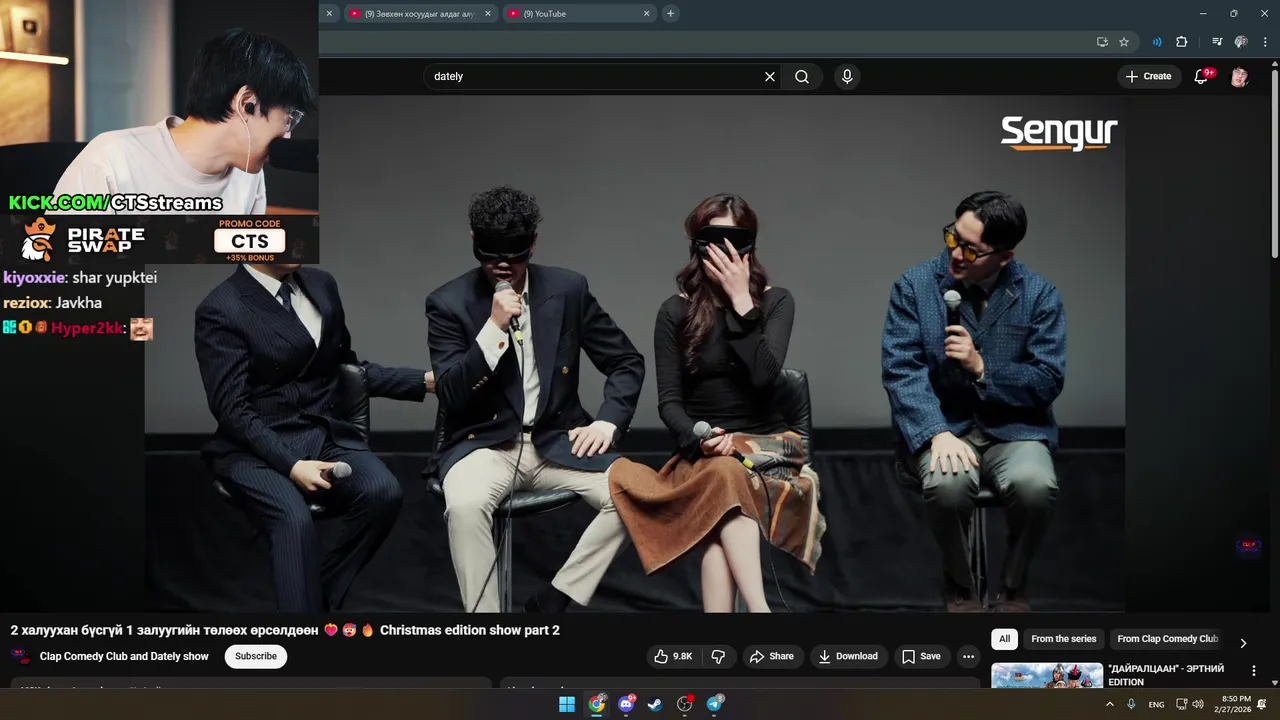
Task: Click the channel avatar beside the Subscribe button
Action: coord(20,656)
